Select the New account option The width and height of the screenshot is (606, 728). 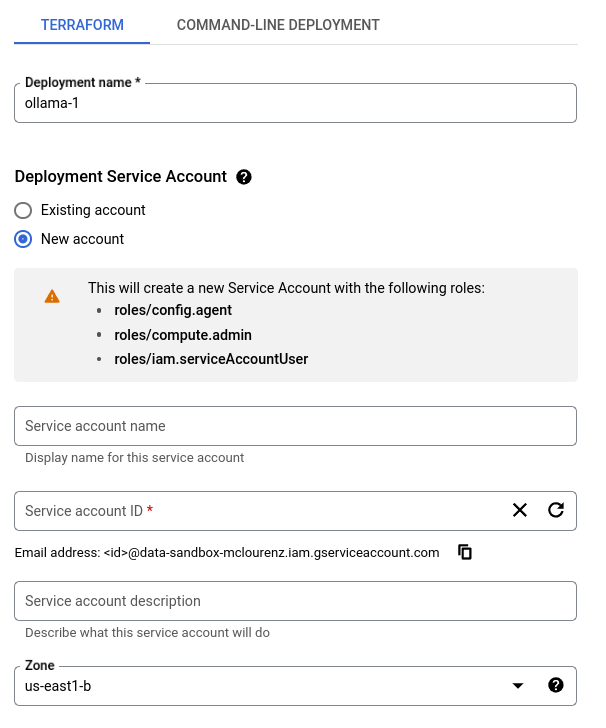[x=23, y=239]
